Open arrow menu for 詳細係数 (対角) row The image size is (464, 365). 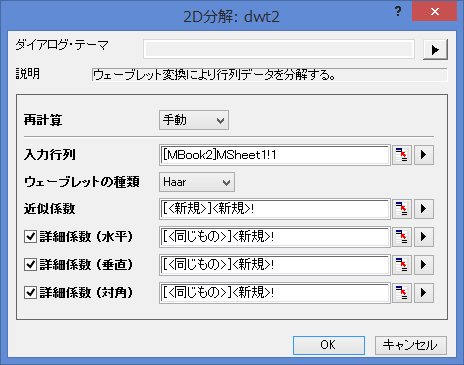424,293
